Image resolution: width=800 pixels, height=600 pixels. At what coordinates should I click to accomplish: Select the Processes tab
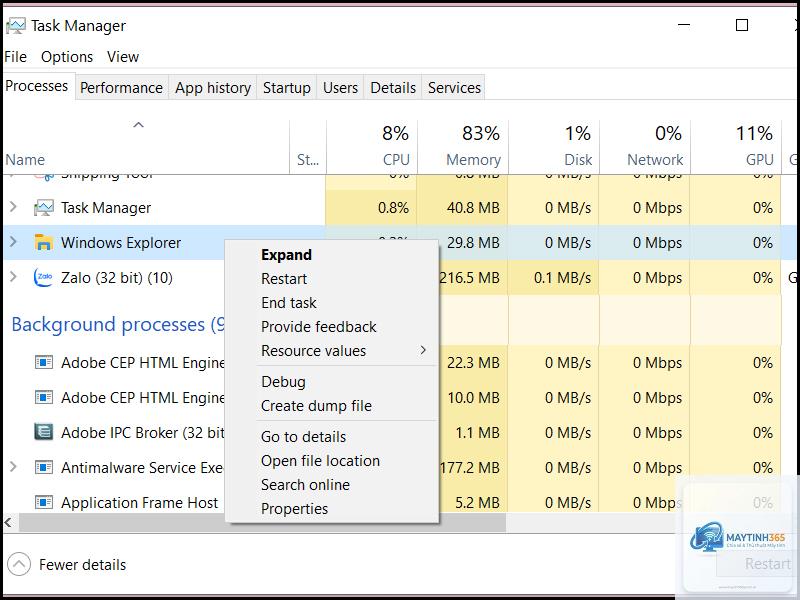pyautogui.click(x=37, y=86)
